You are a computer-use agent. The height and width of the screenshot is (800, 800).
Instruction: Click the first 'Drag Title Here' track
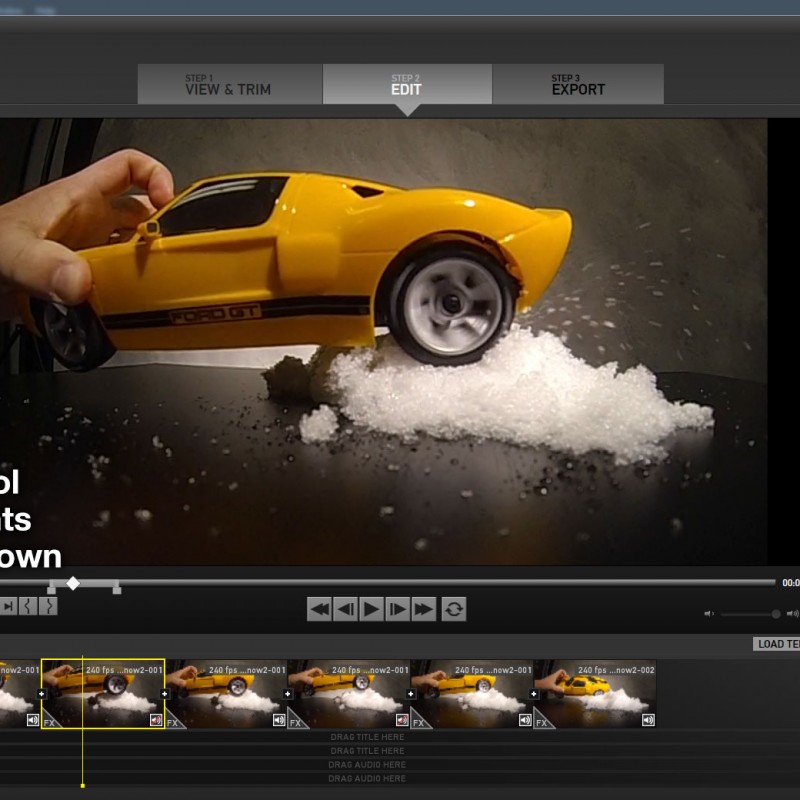367,737
